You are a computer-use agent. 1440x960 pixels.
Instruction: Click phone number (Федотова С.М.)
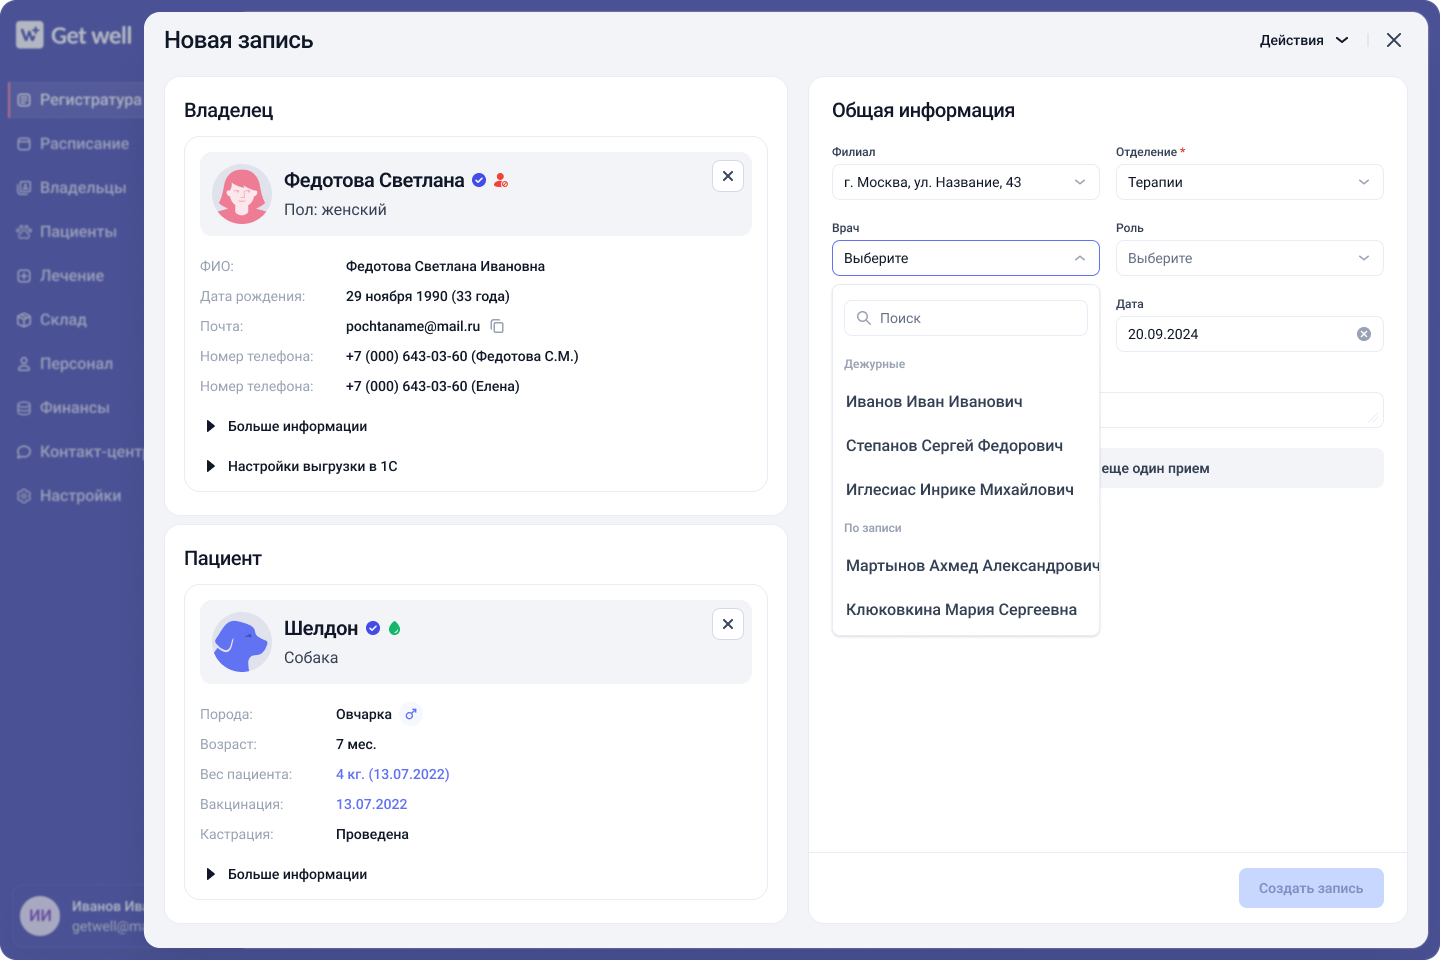coord(462,356)
